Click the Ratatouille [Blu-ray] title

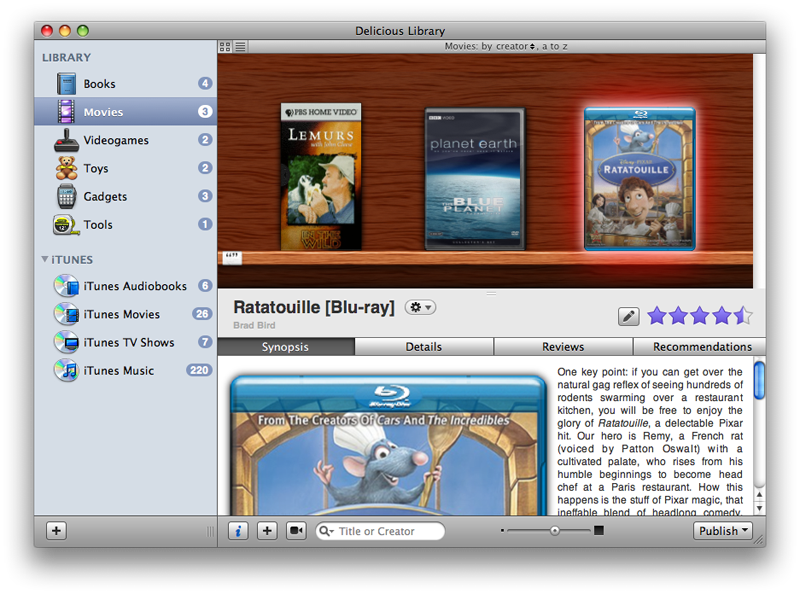[314, 307]
